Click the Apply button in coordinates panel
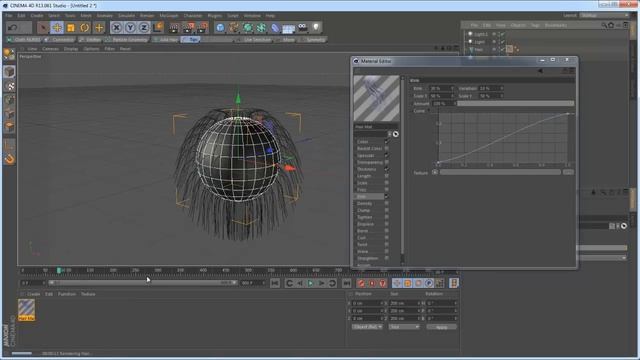Screen dimensions: 640x360 442,327
